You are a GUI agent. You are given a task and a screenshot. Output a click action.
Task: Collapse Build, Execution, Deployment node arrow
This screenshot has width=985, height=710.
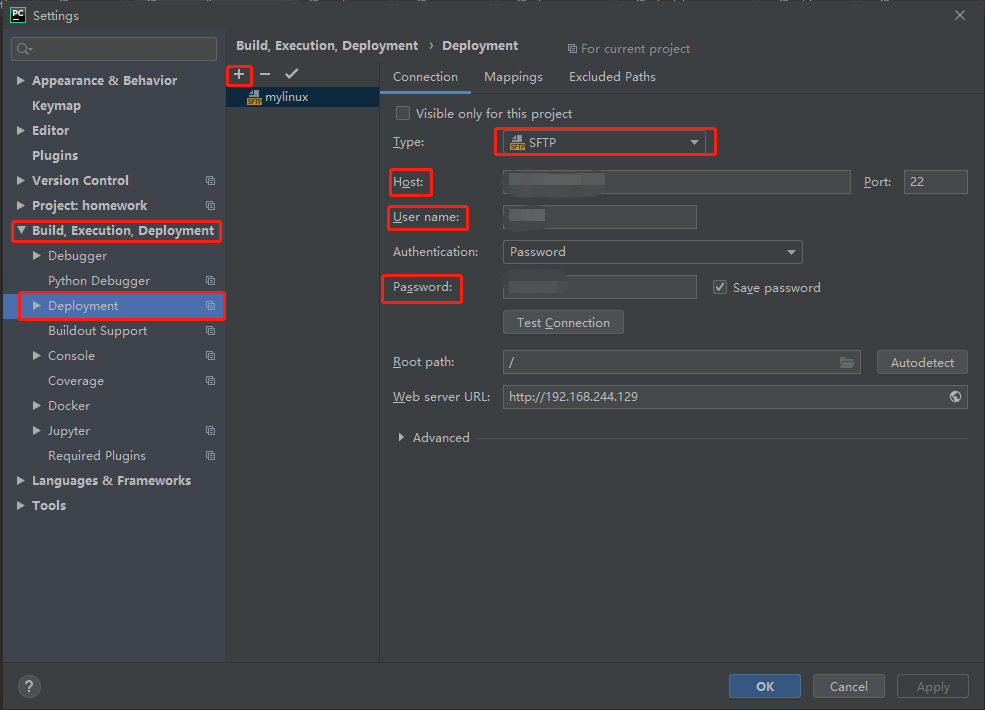(21, 231)
